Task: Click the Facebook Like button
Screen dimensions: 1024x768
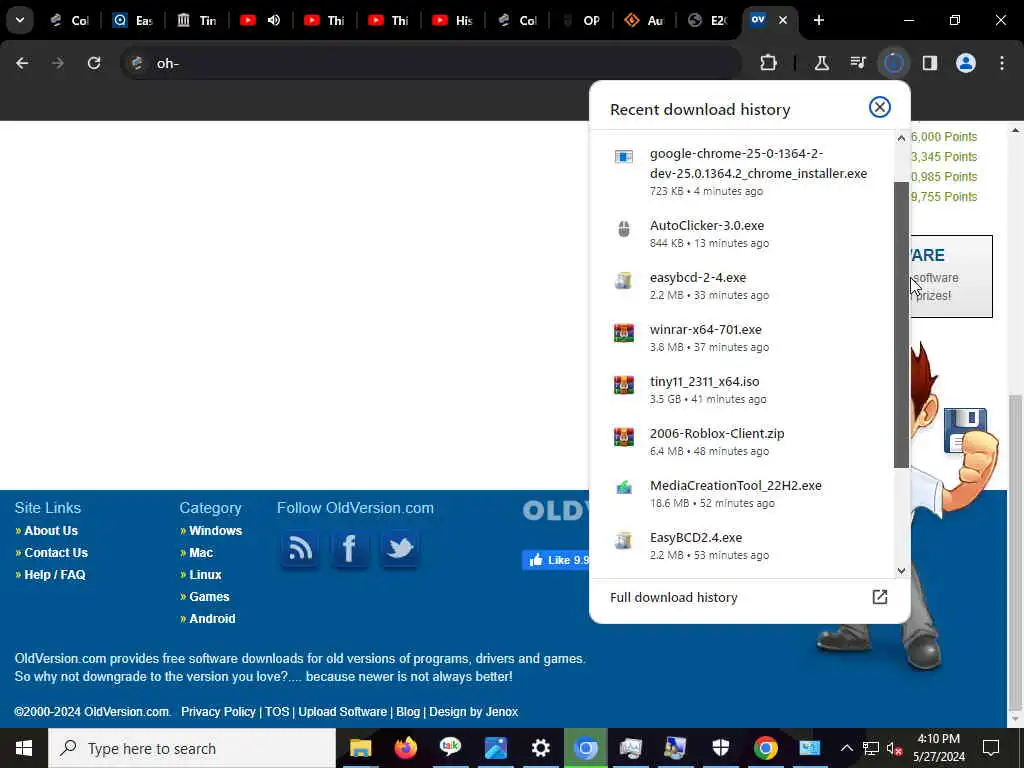Action: click(x=556, y=560)
